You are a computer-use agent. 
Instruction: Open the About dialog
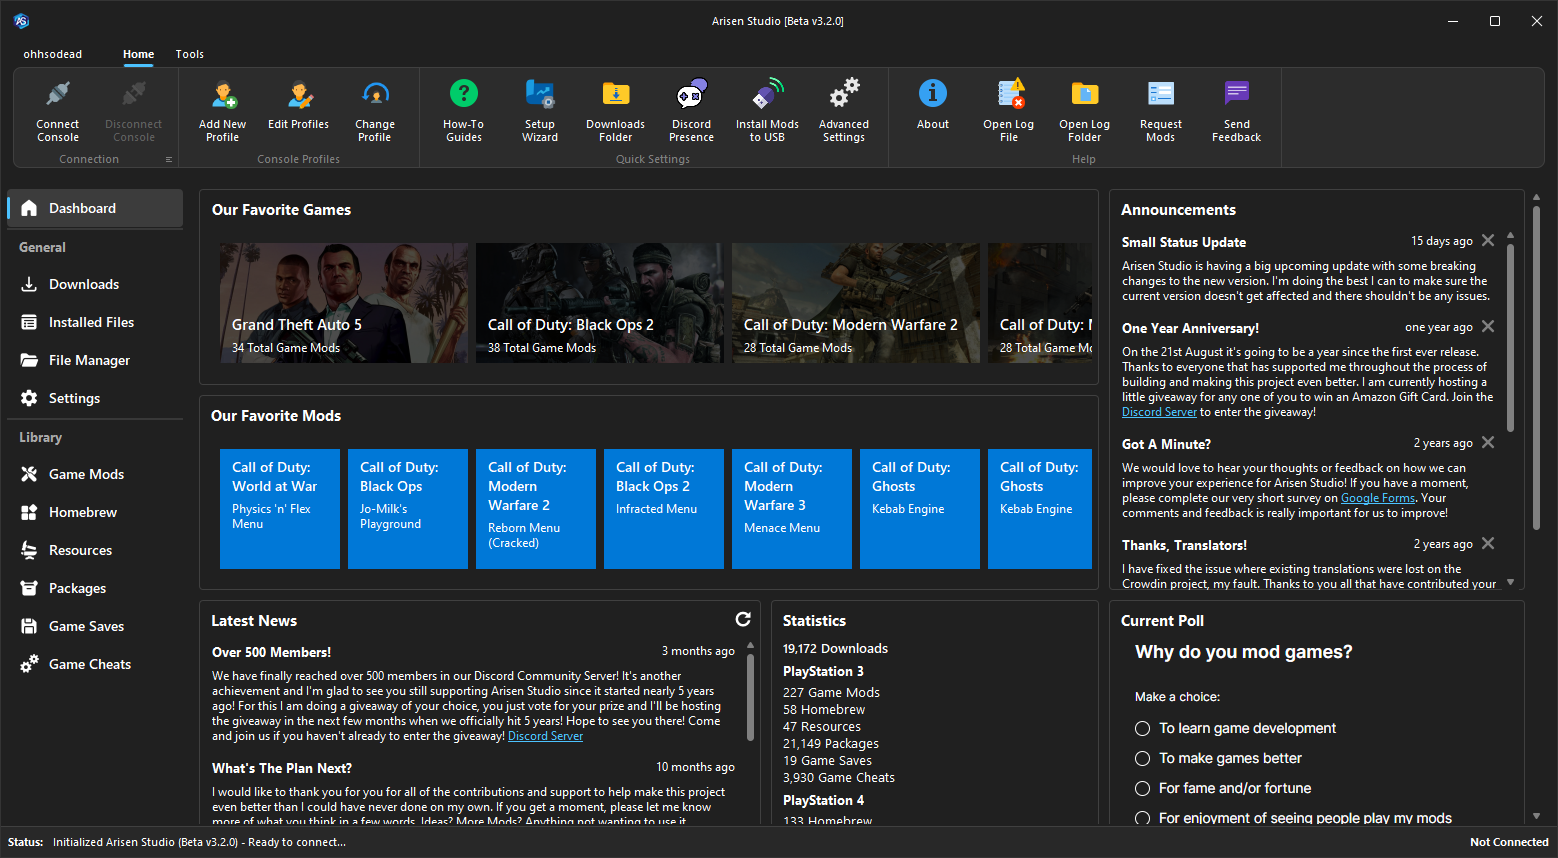(933, 104)
